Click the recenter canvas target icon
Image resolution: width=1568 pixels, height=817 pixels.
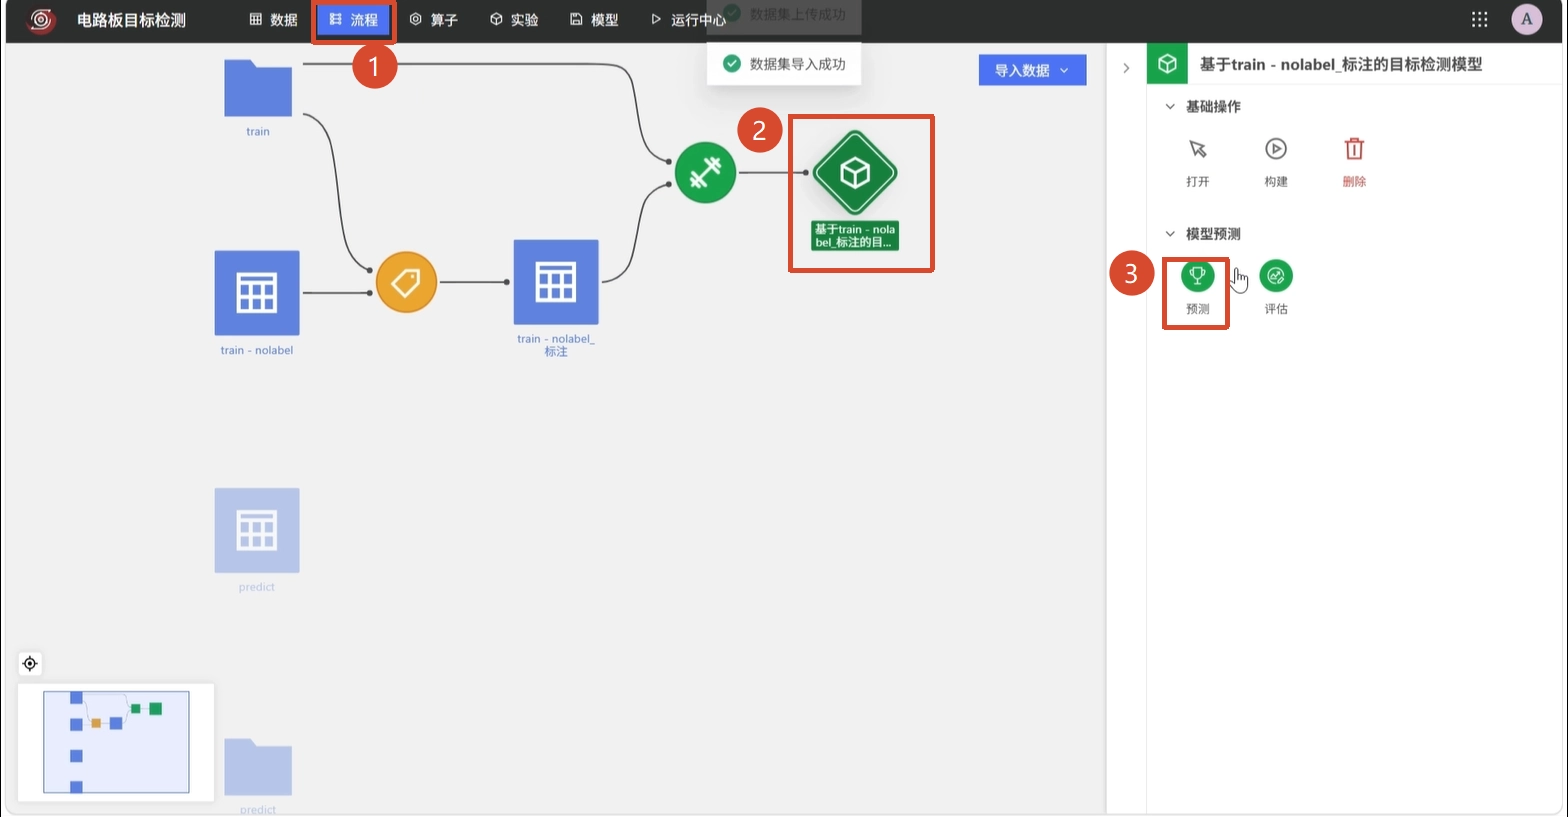pyautogui.click(x=30, y=664)
